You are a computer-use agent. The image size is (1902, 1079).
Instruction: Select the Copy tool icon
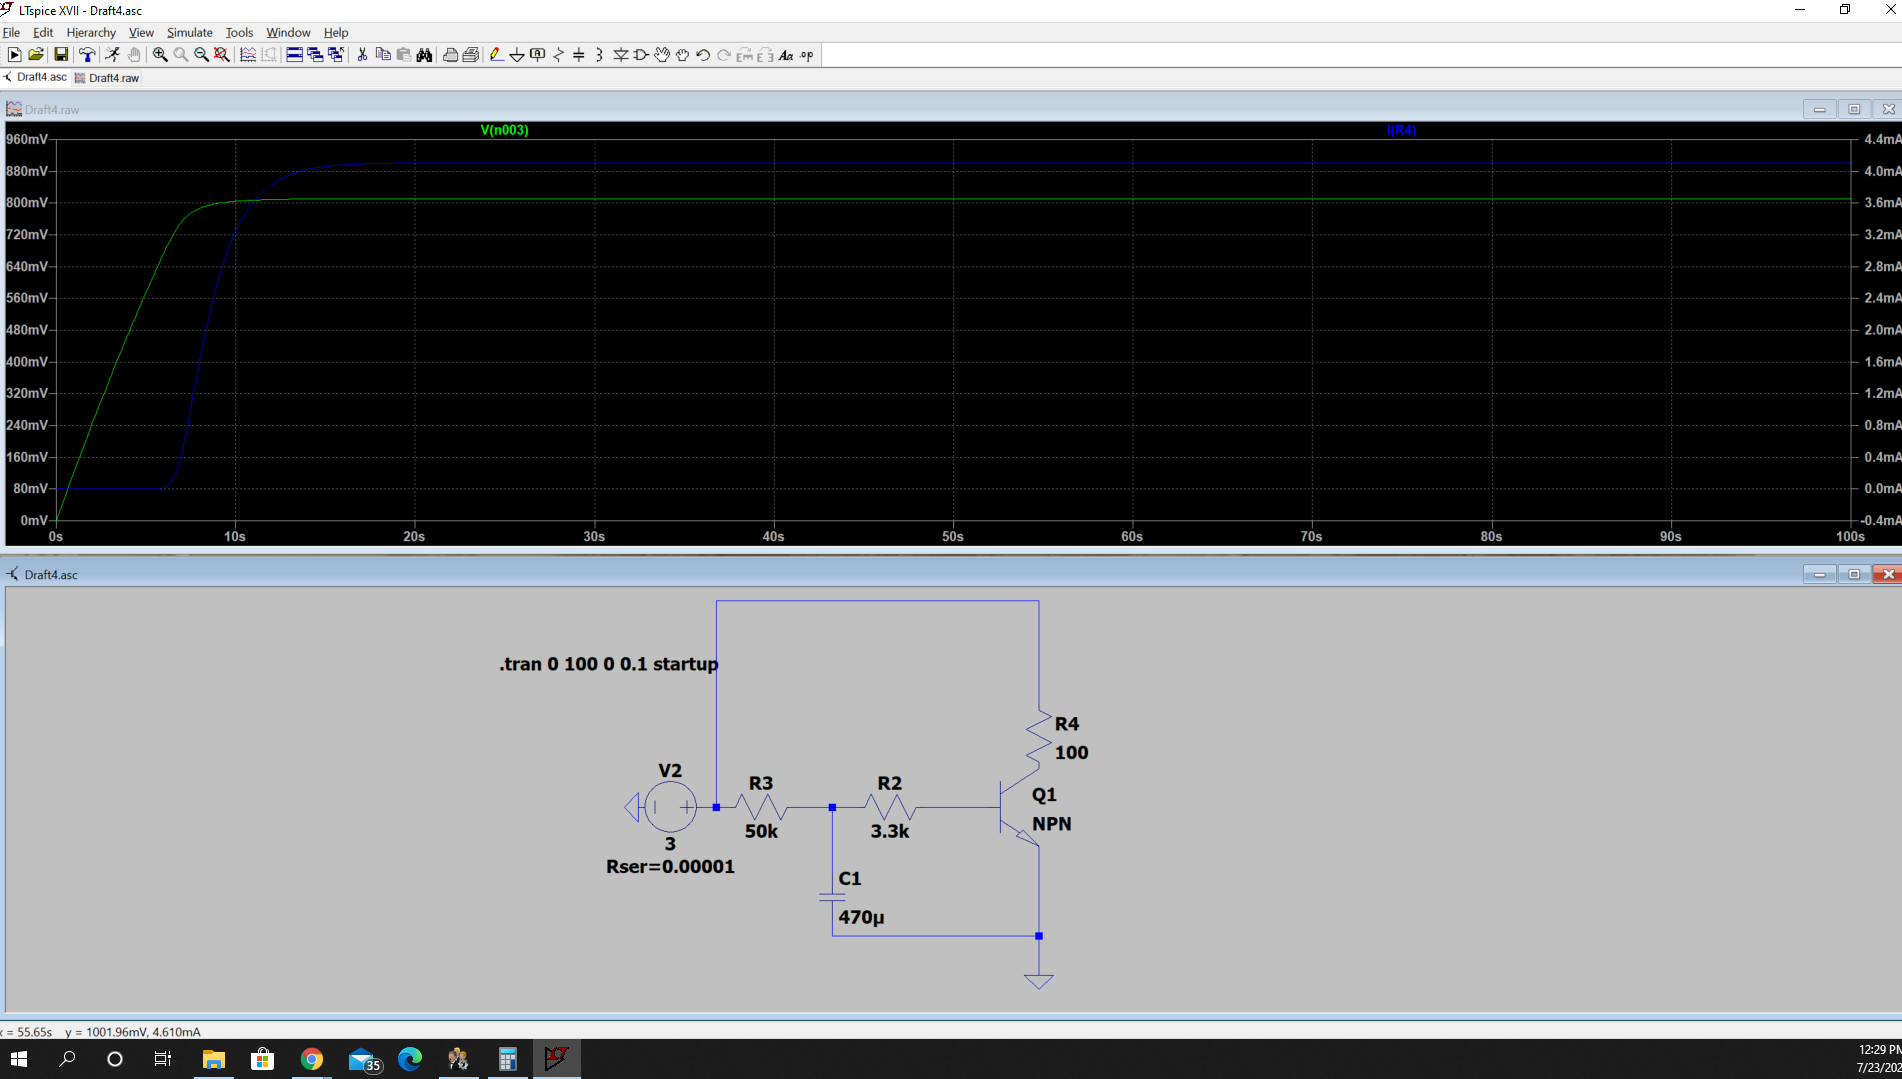[383, 55]
